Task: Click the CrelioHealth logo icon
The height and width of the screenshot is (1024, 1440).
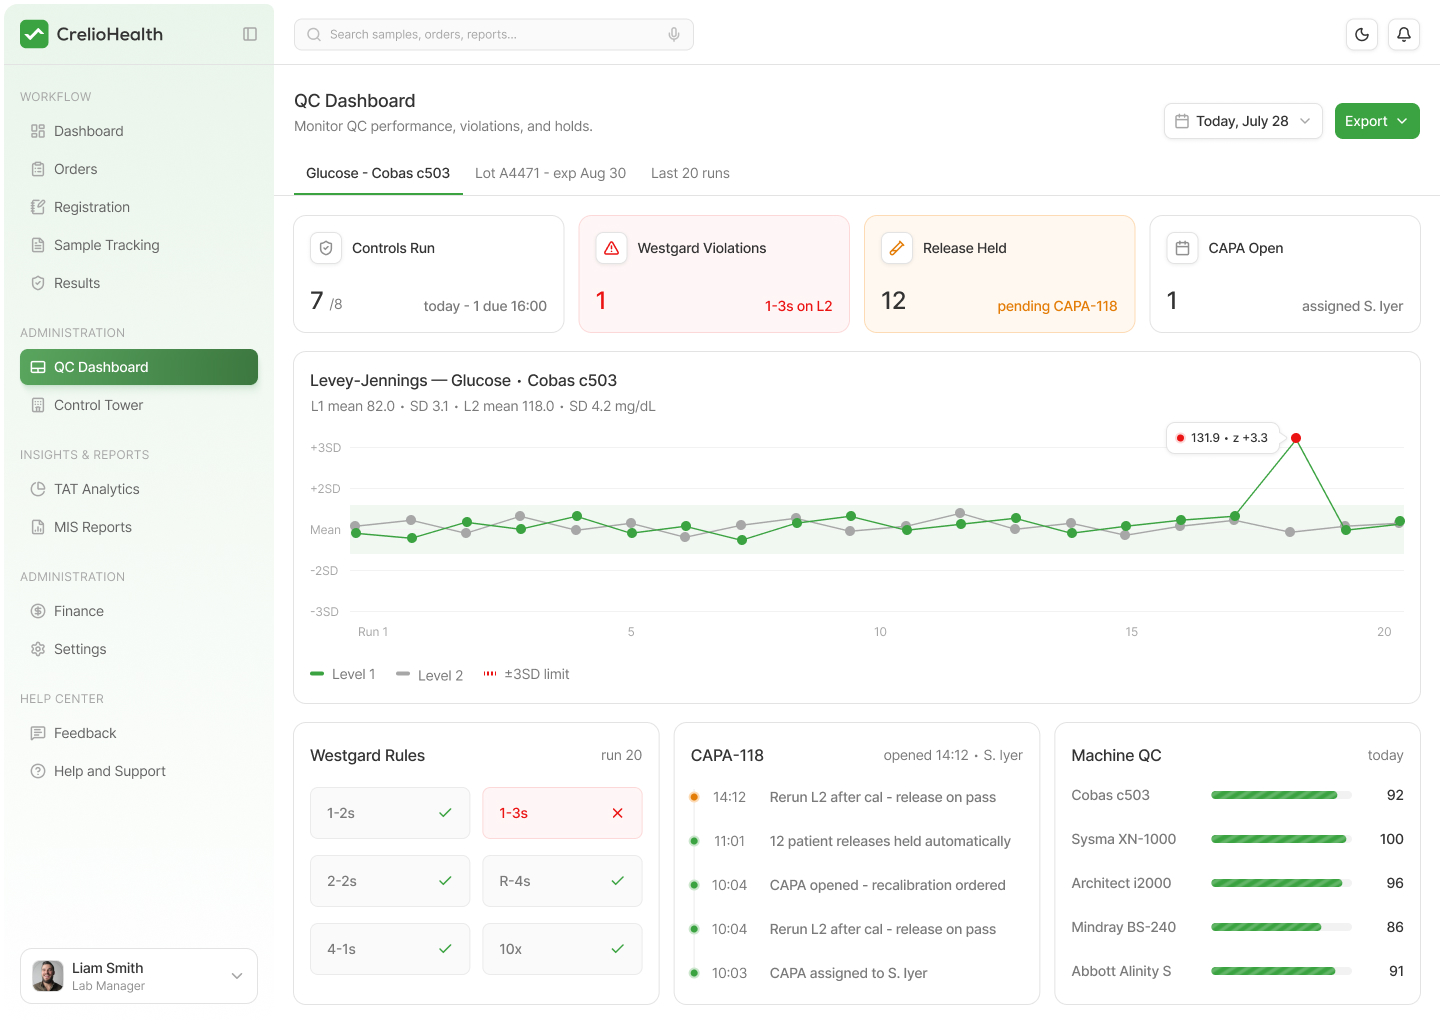Action: point(34,34)
